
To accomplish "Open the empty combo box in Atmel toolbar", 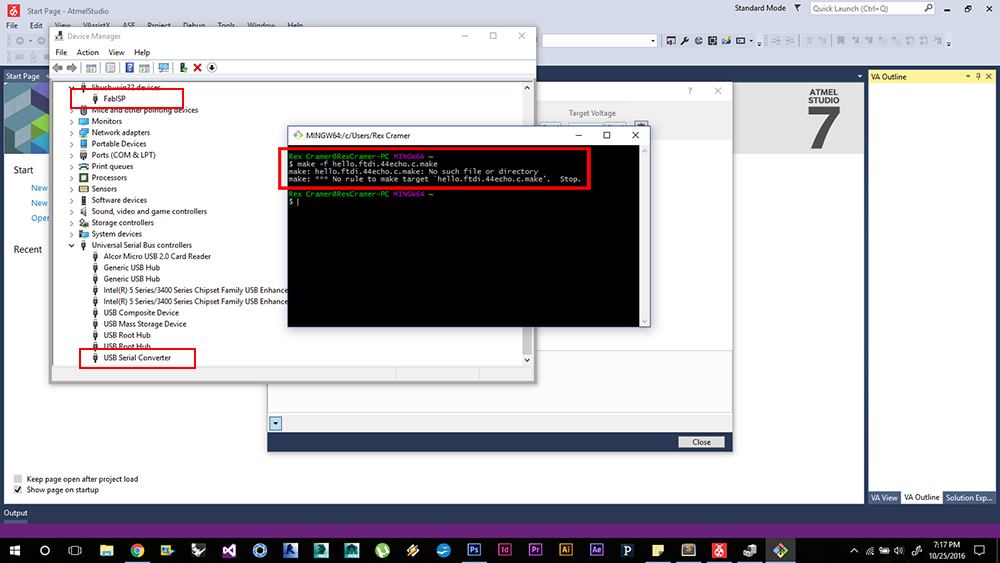I will 599,41.
